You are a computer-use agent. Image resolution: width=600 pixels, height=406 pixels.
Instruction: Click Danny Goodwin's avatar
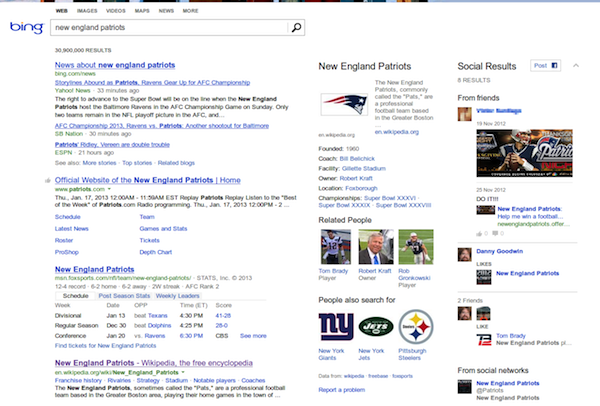click(x=465, y=254)
